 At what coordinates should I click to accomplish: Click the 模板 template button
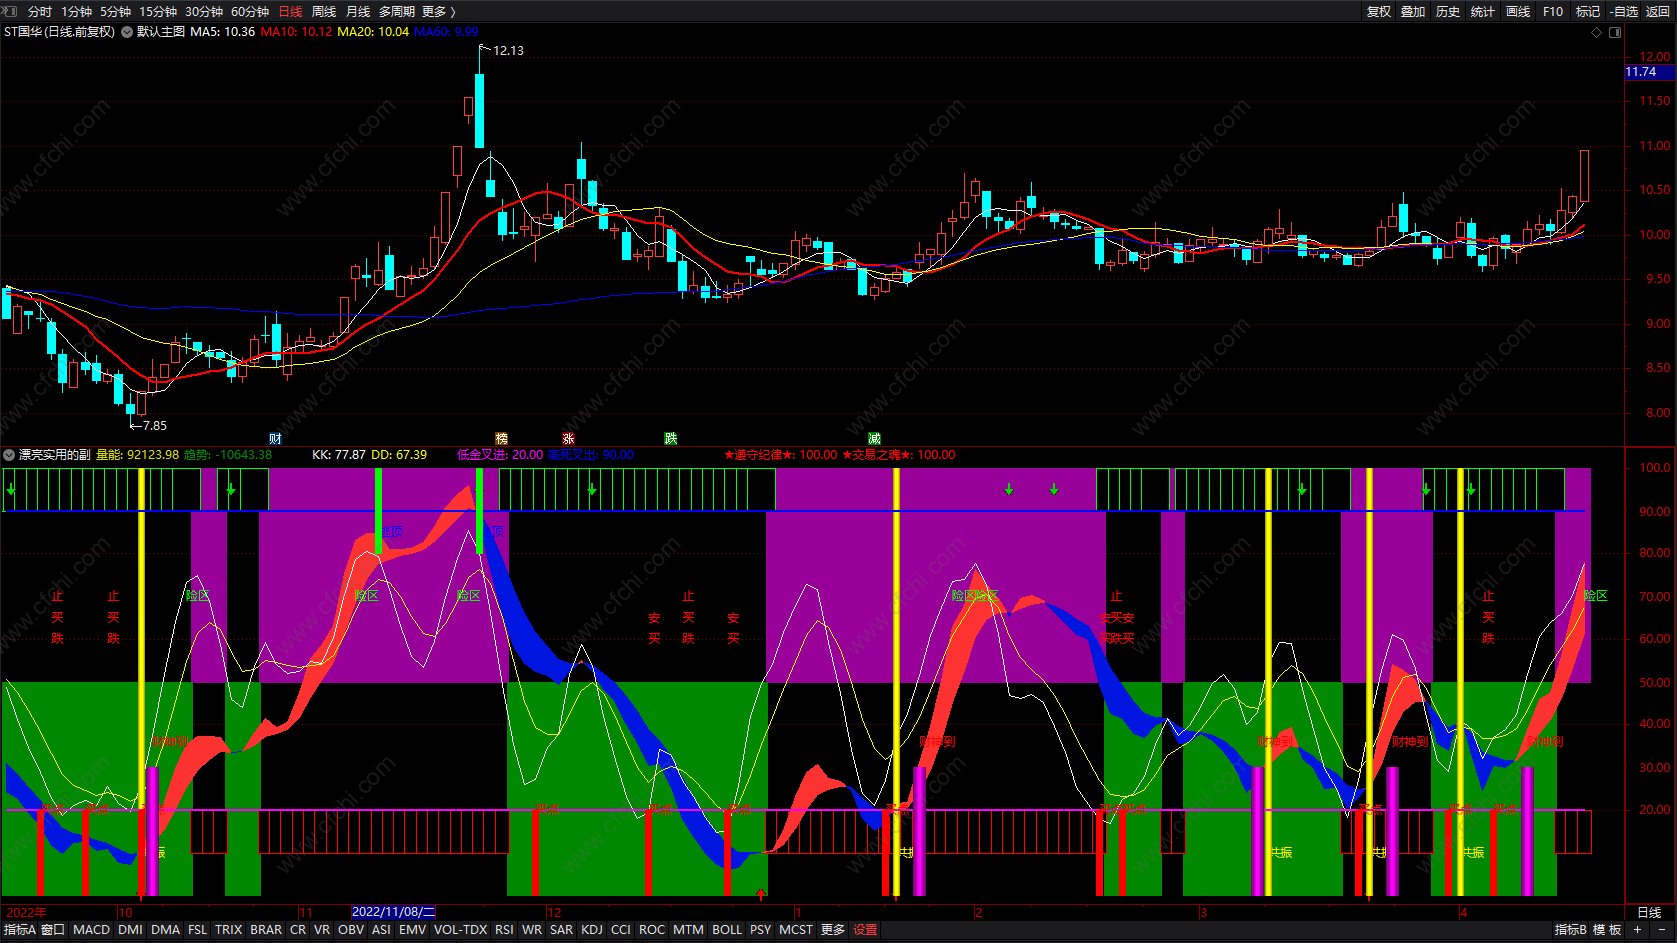(1607, 930)
